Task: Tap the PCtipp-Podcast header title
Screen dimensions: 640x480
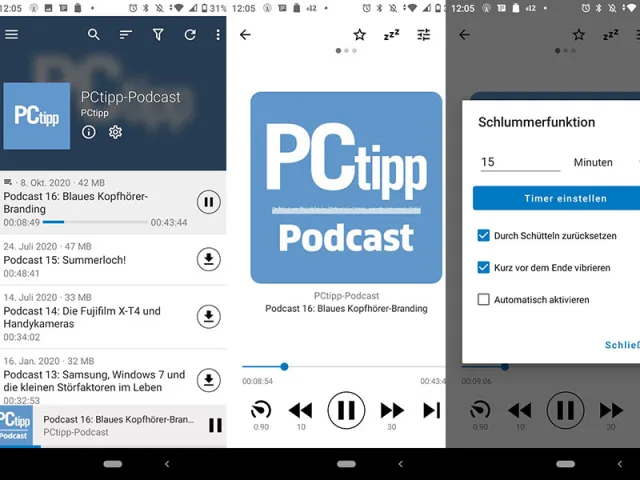Action: pyautogui.click(x=131, y=98)
